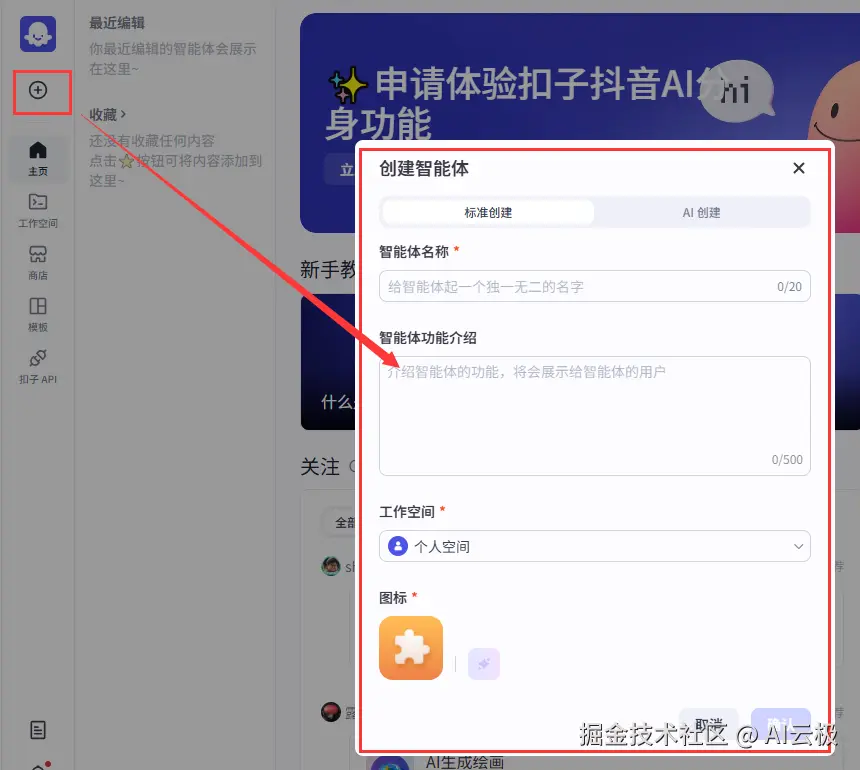This screenshot has height=770, width=860.
Task: Close the 创建智能体 dialog
Action: [x=799, y=168]
